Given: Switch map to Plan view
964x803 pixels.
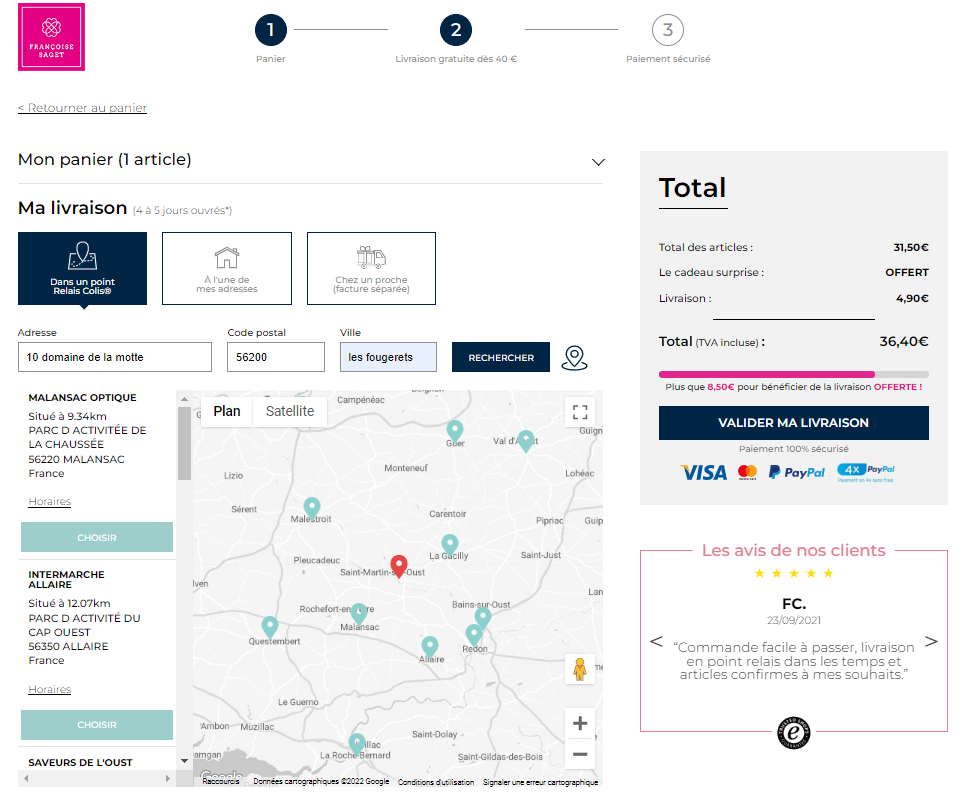Looking at the screenshot, I should tap(227, 411).
